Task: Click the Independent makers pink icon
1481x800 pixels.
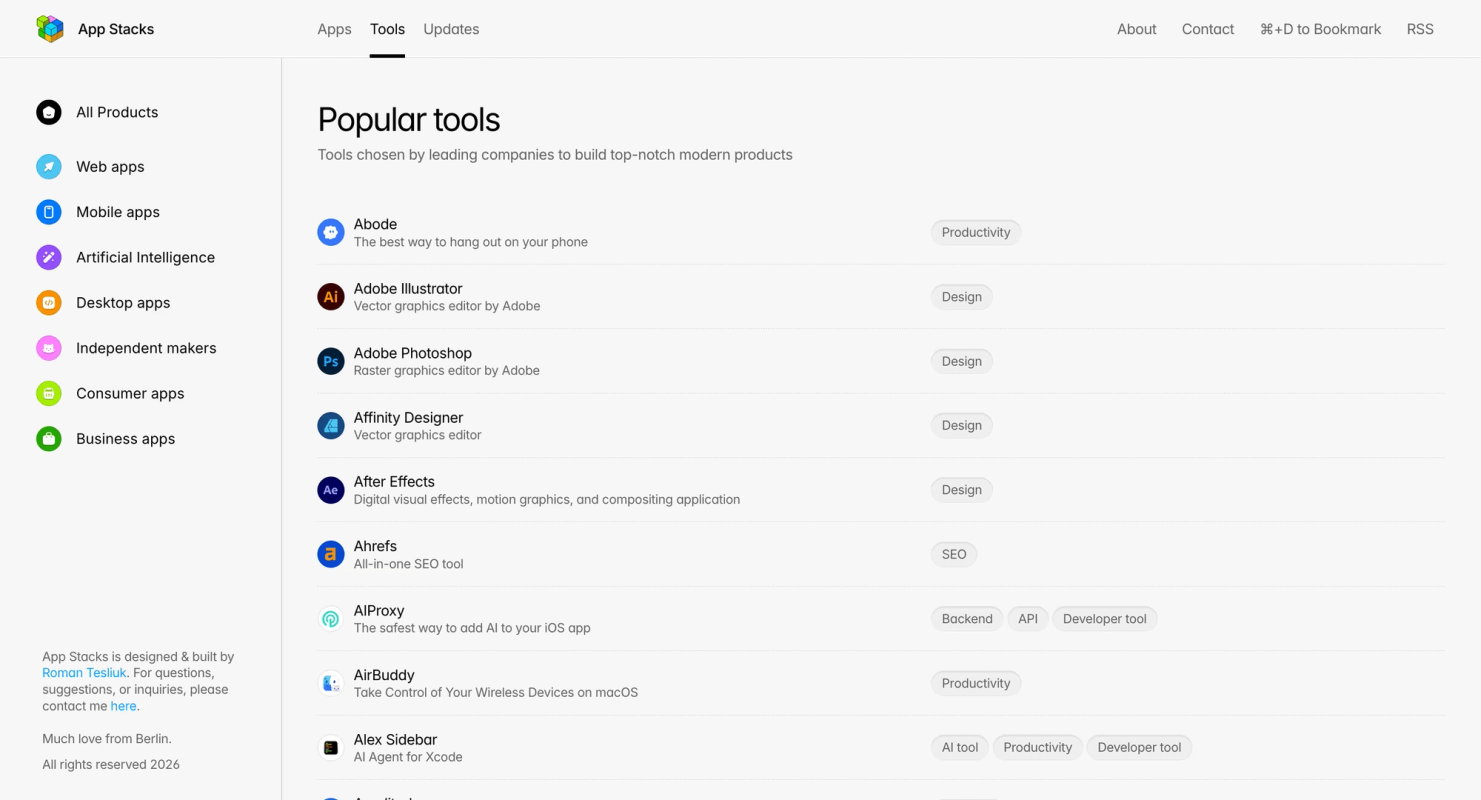Action: 49,348
